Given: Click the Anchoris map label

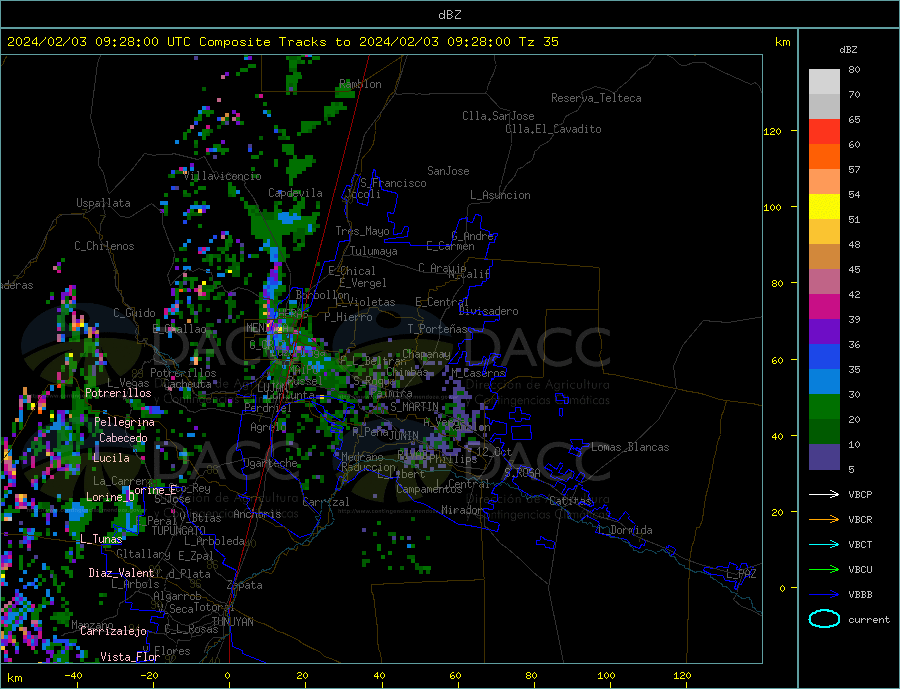Looking at the screenshot, I should [x=257, y=514].
